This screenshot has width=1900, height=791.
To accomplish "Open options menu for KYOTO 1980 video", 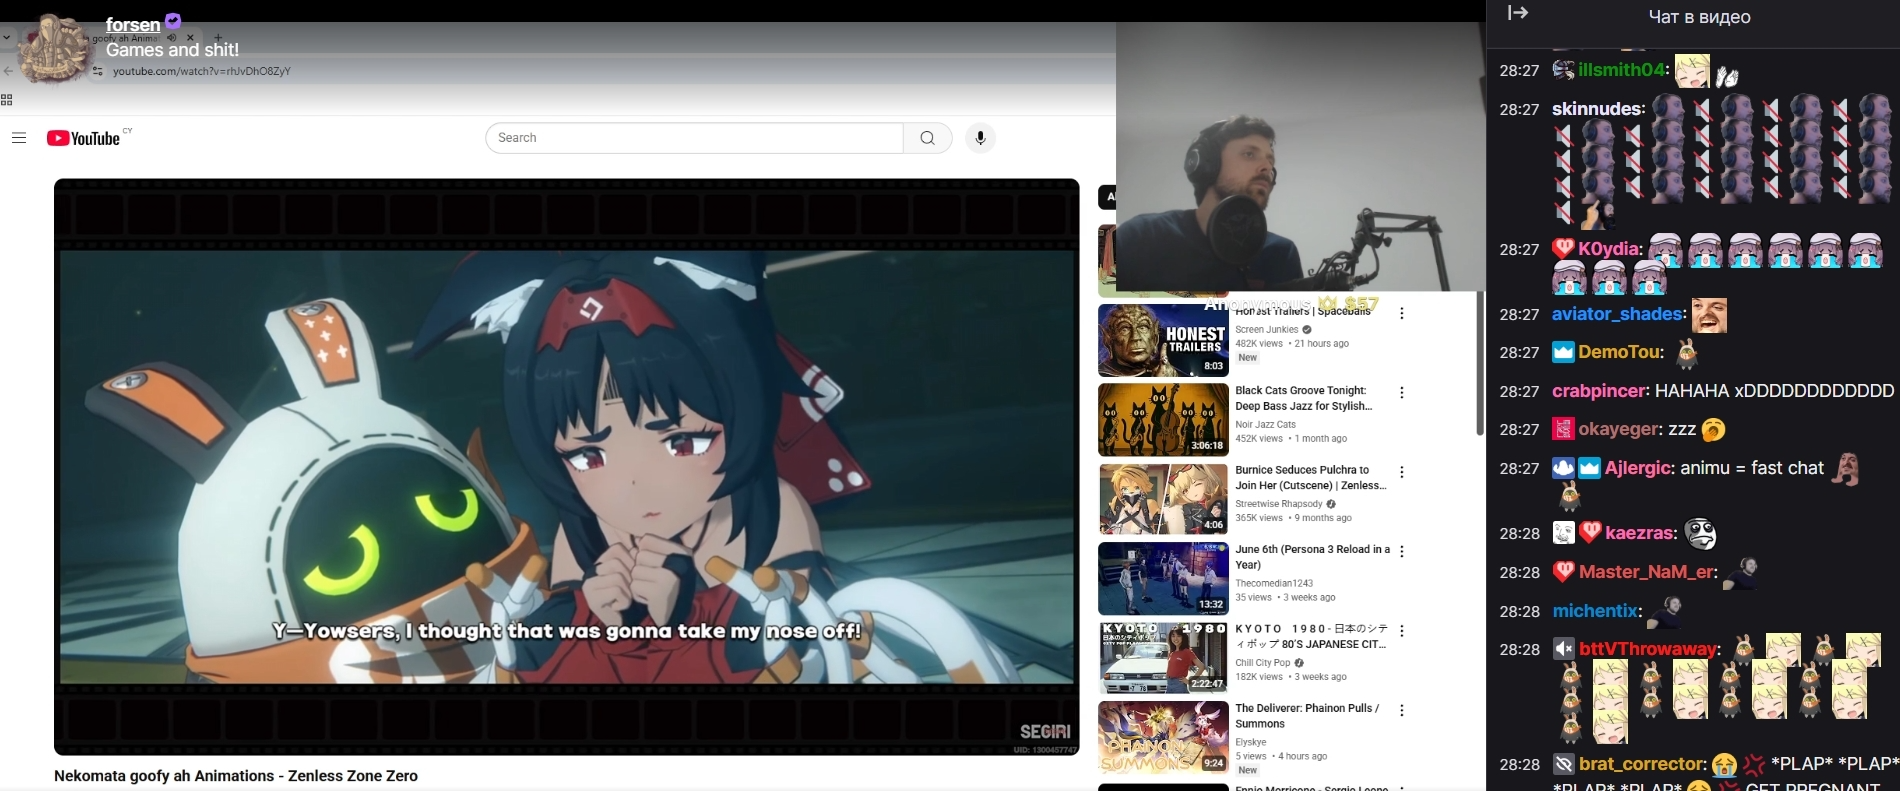I will (1402, 631).
